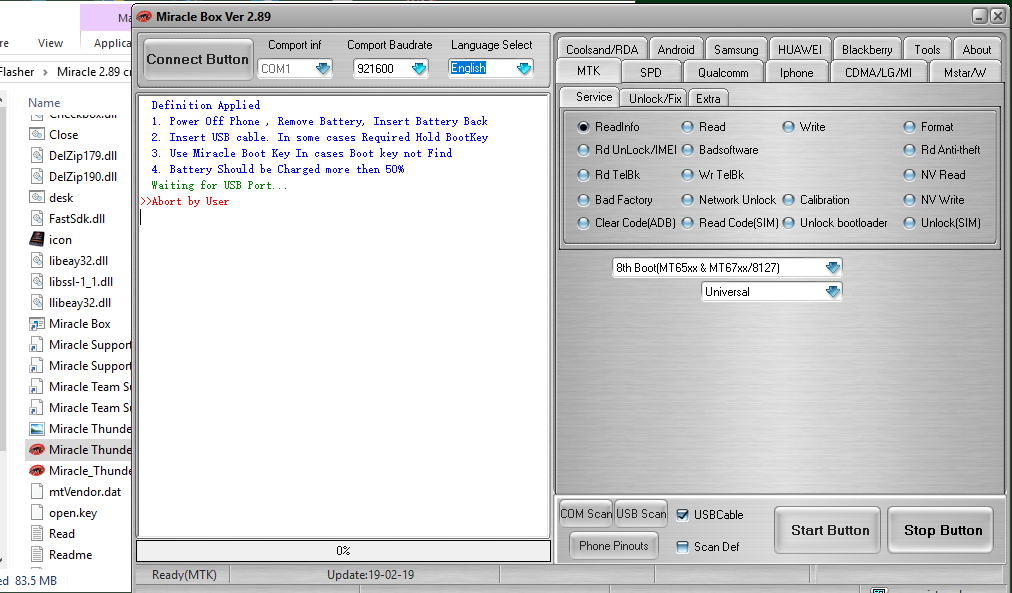This screenshot has width=1012, height=593.
Task: Click the Connect Button
Action: coord(197,59)
